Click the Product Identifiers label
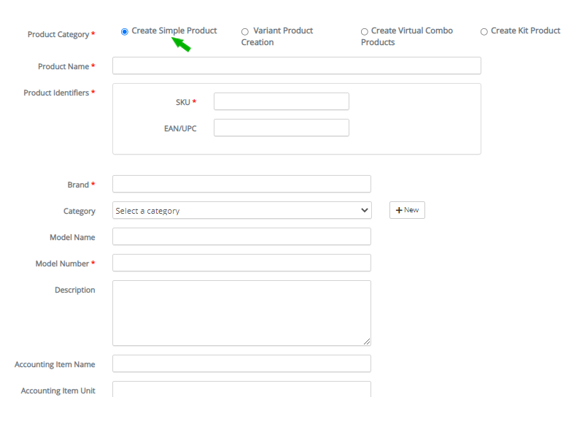Image resolution: width=585 pixels, height=429 pixels. (x=56, y=93)
